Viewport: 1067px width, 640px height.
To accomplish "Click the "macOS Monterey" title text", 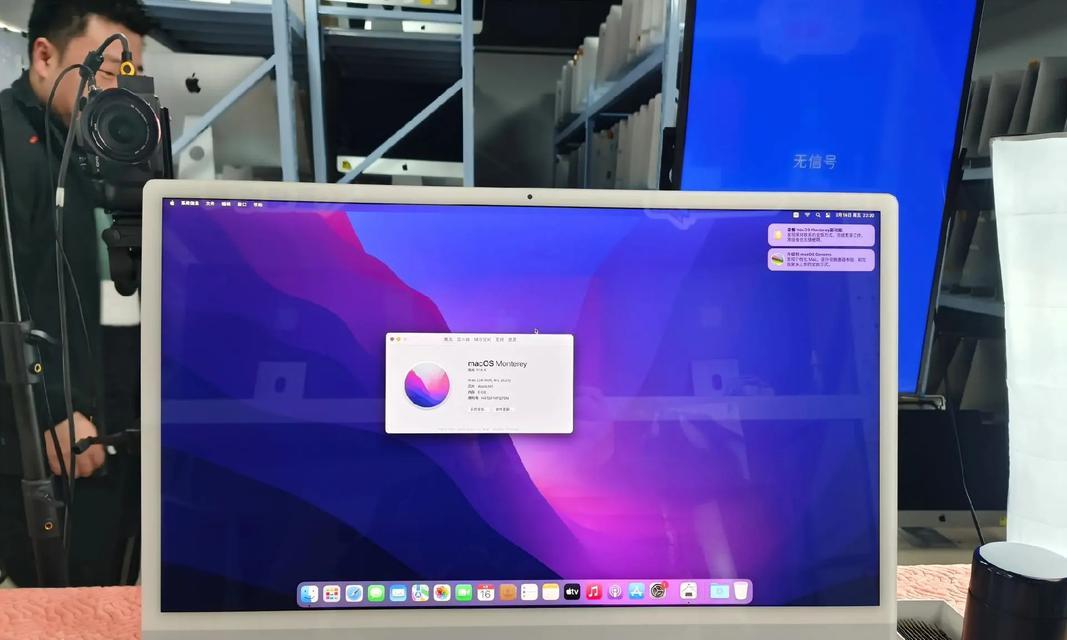I will click(497, 364).
